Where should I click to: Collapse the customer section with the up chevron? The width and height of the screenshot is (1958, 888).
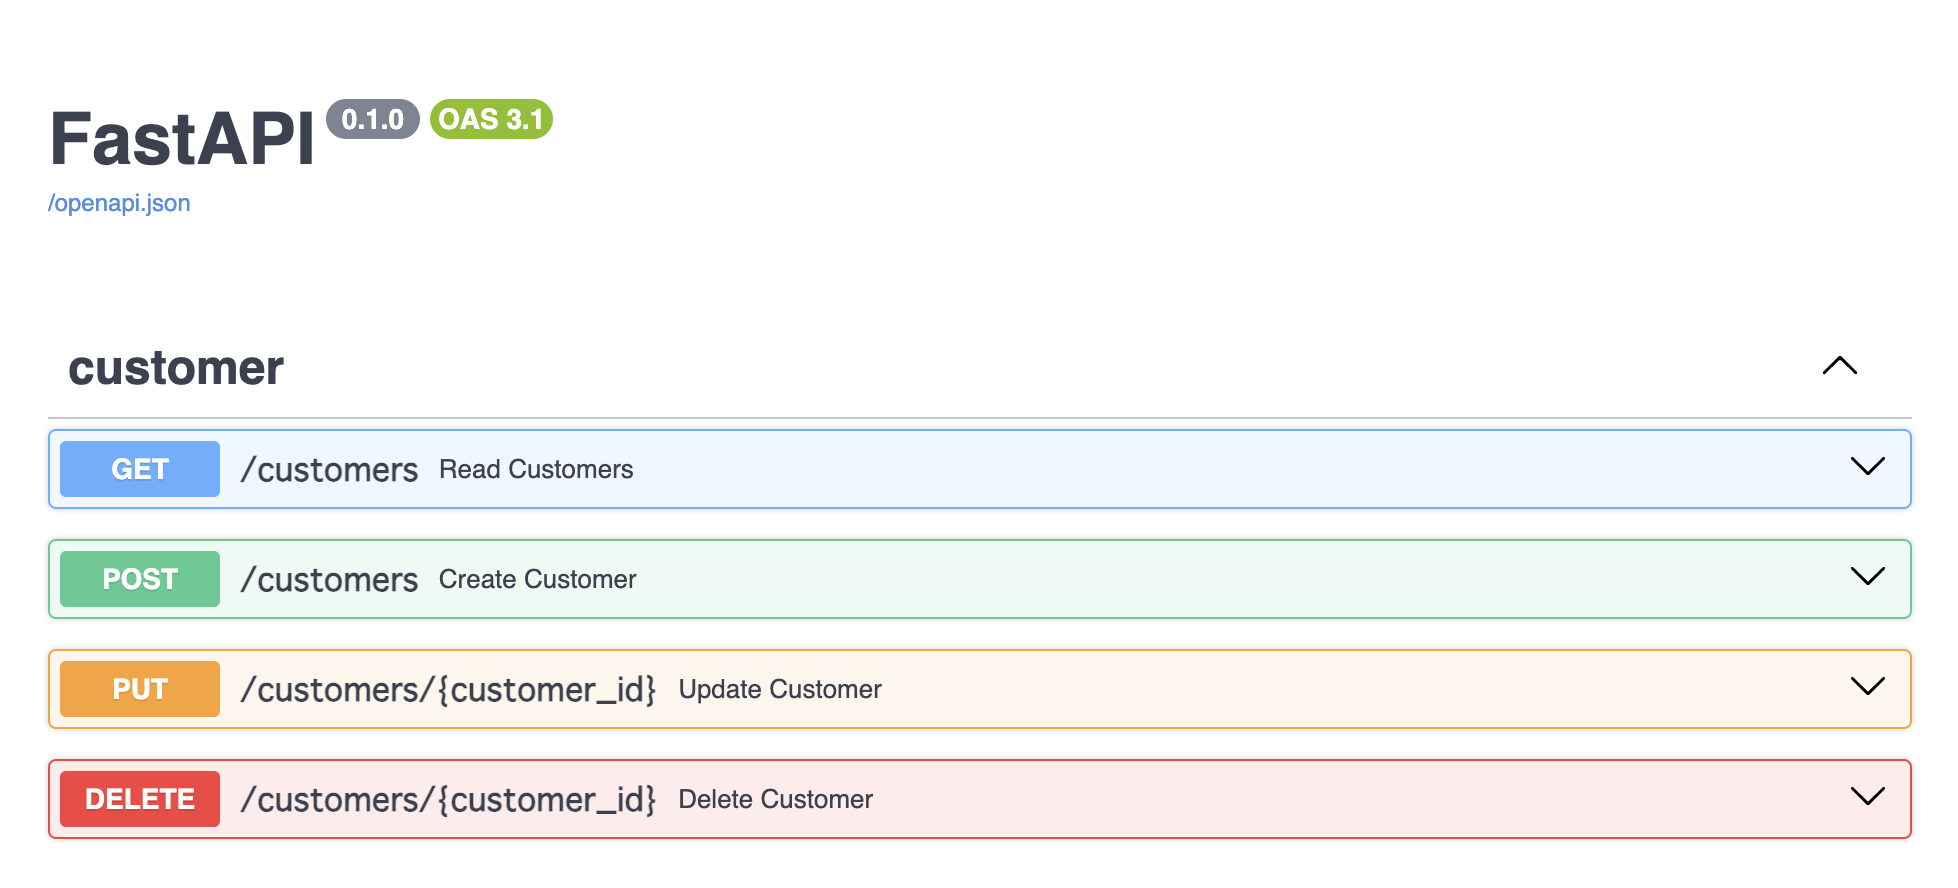[1839, 366]
